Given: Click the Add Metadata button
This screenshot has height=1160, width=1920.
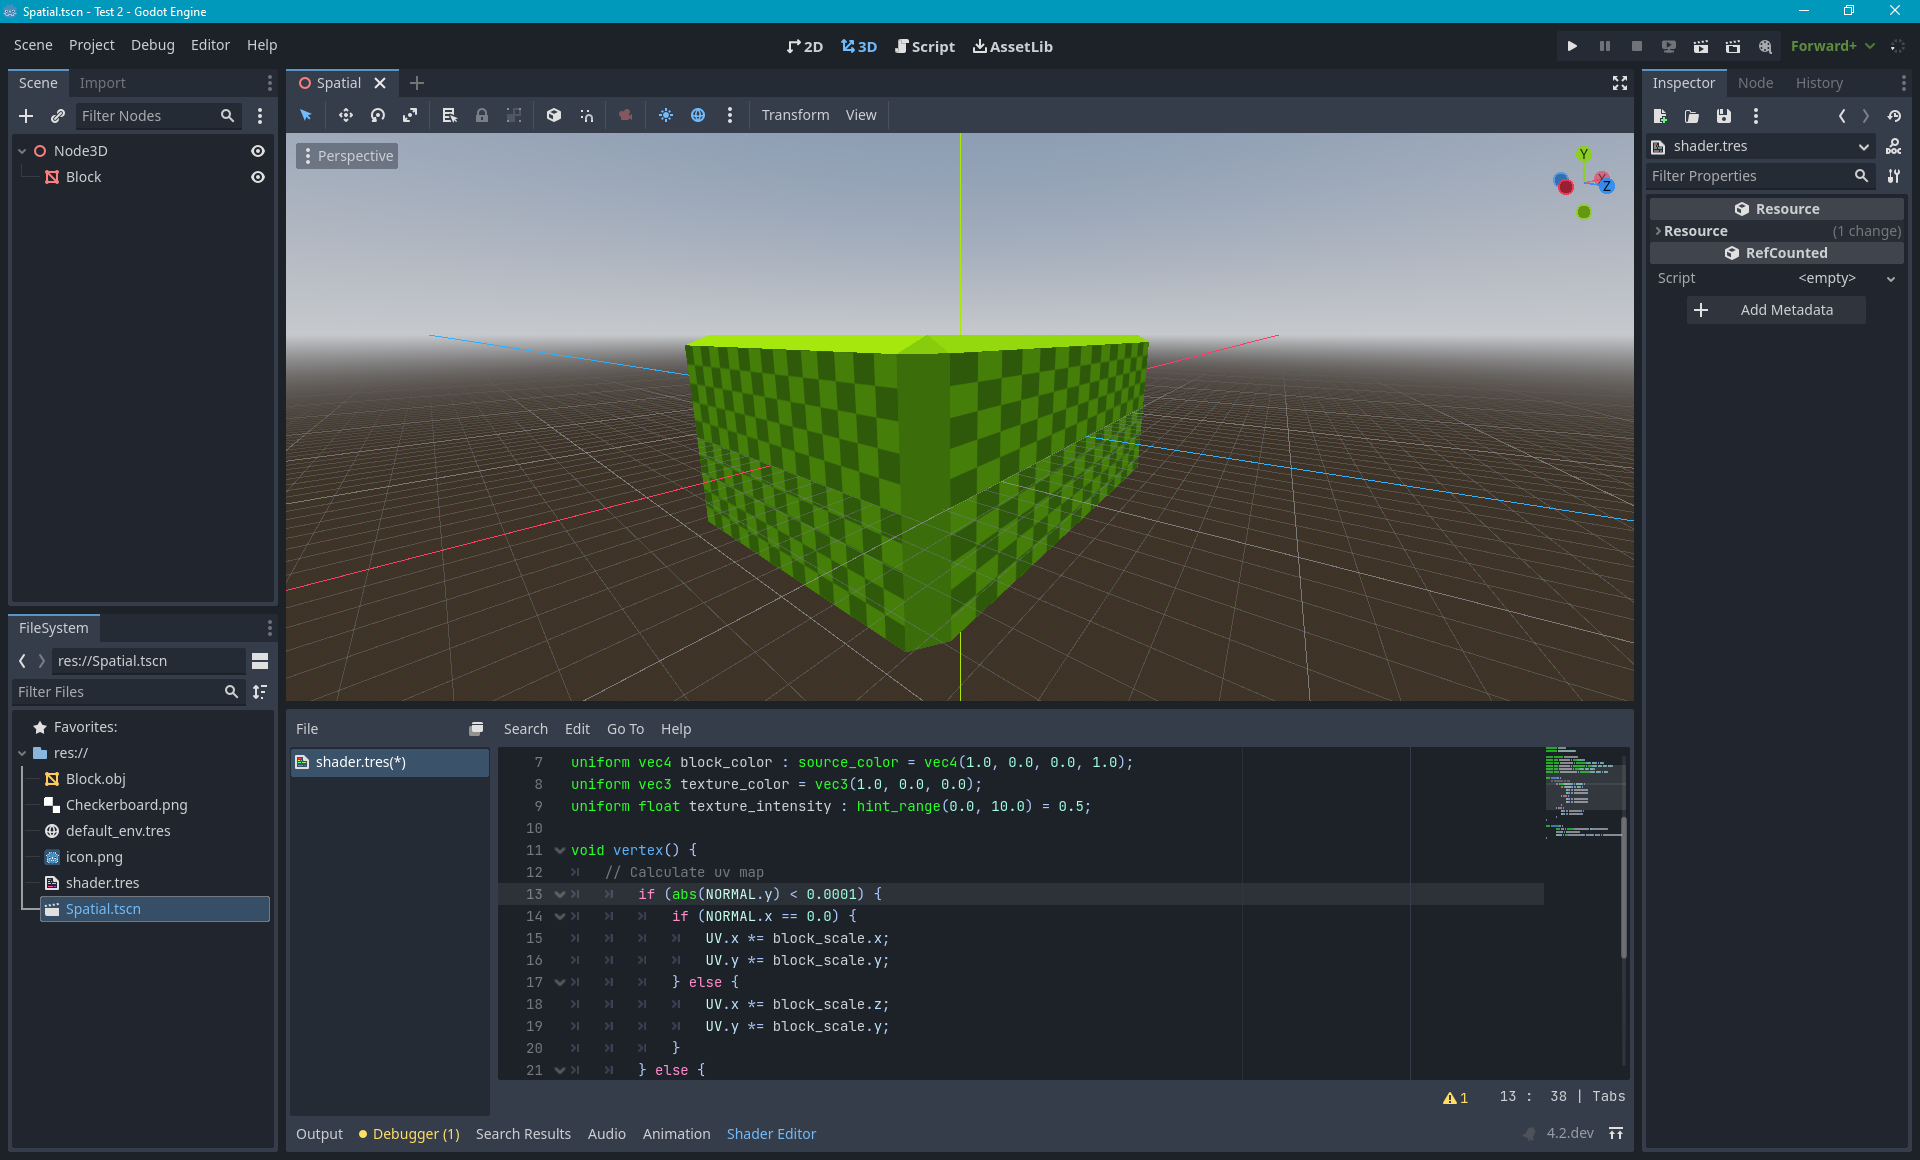Looking at the screenshot, I should click(1776, 310).
